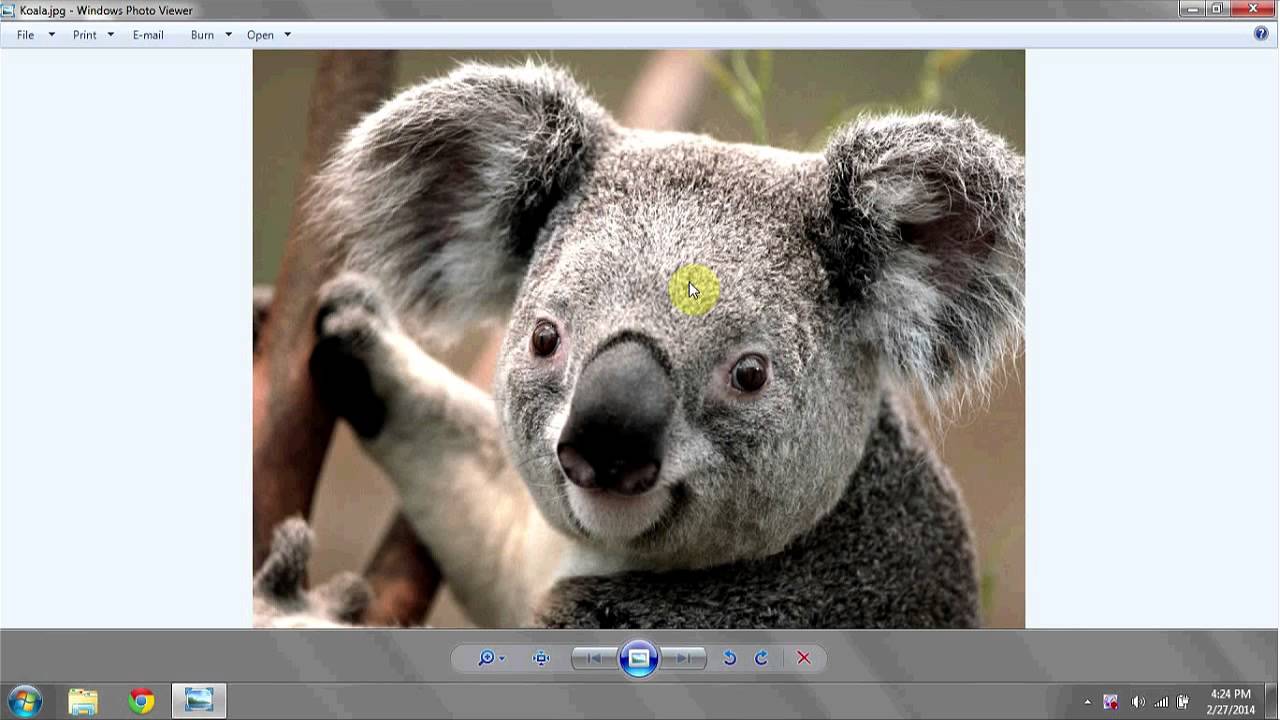Fit the photo to actual size
The height and width of the screenshot is (720, 1280).
pyautogui.click(x=541, y=658)
